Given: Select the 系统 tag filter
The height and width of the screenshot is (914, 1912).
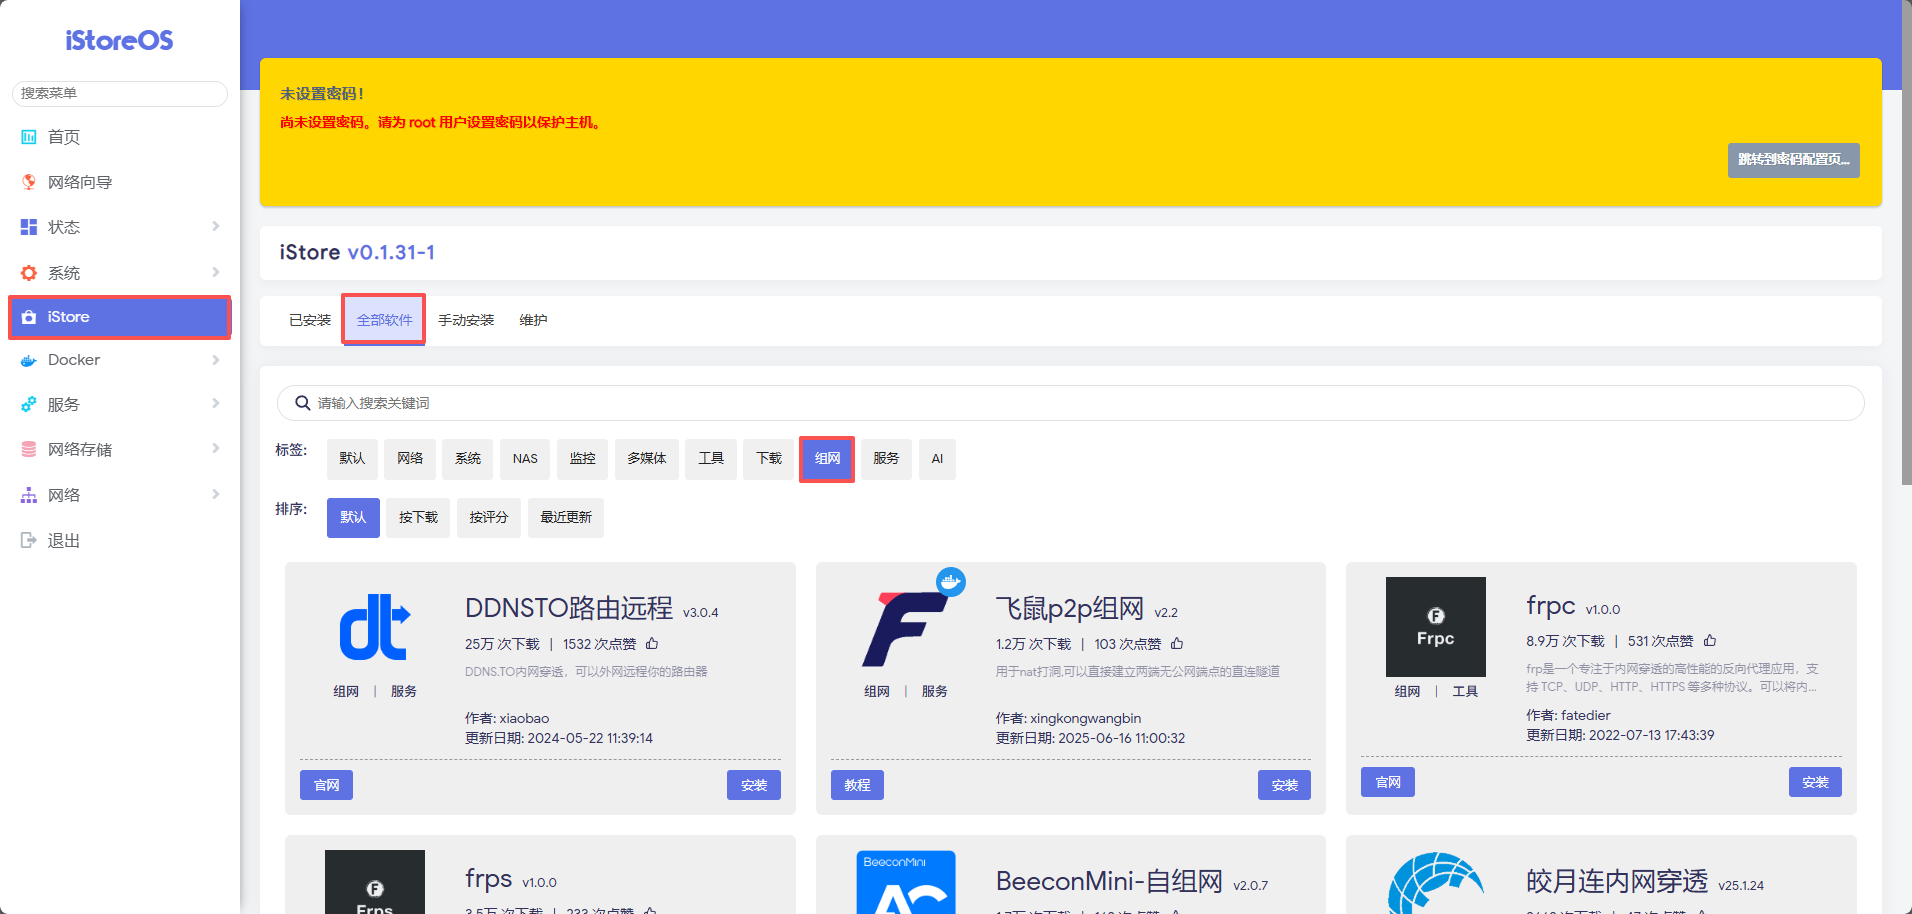Looking at the screenshot, I should pos(468,459).
